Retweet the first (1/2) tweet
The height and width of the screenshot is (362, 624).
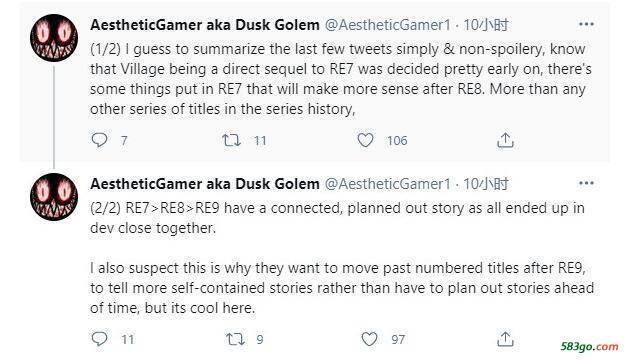click(231, 140)
